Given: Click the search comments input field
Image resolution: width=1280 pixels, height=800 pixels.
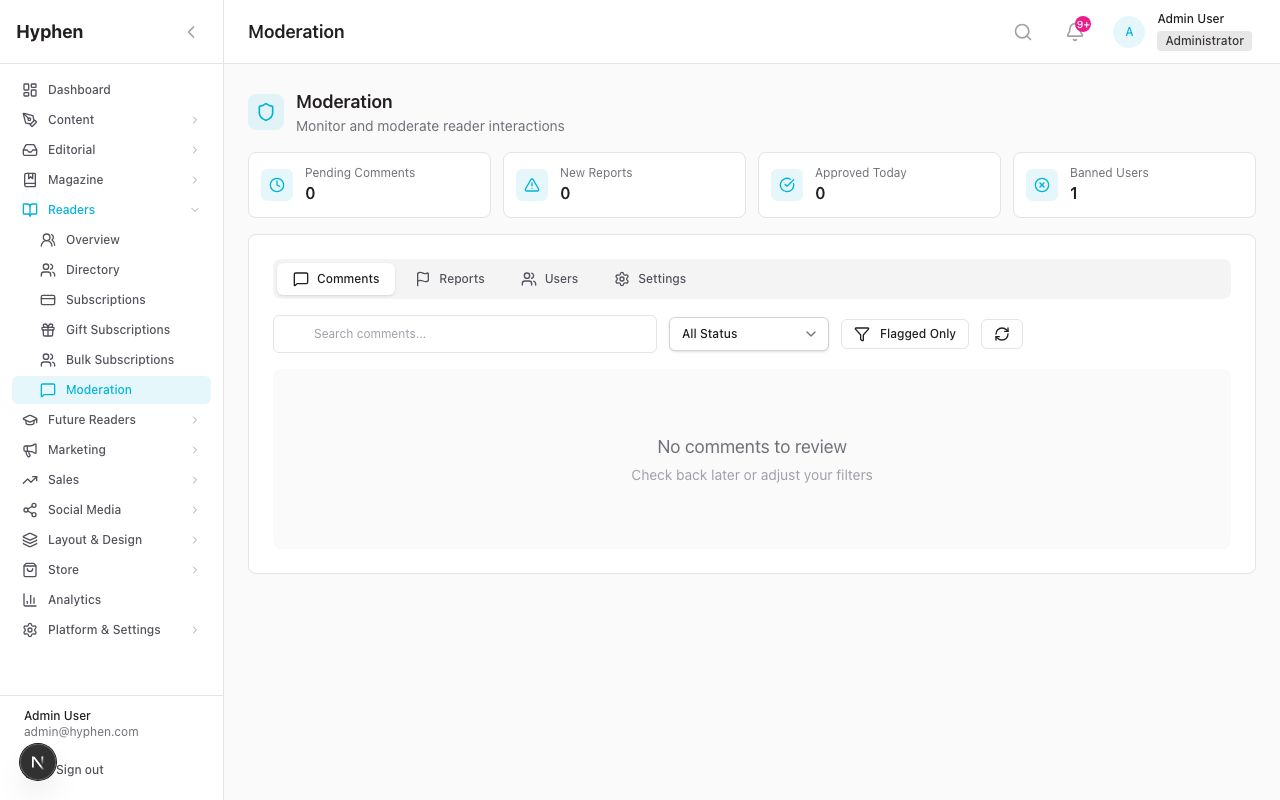Looking at the screenshot, I should (464, 333).
